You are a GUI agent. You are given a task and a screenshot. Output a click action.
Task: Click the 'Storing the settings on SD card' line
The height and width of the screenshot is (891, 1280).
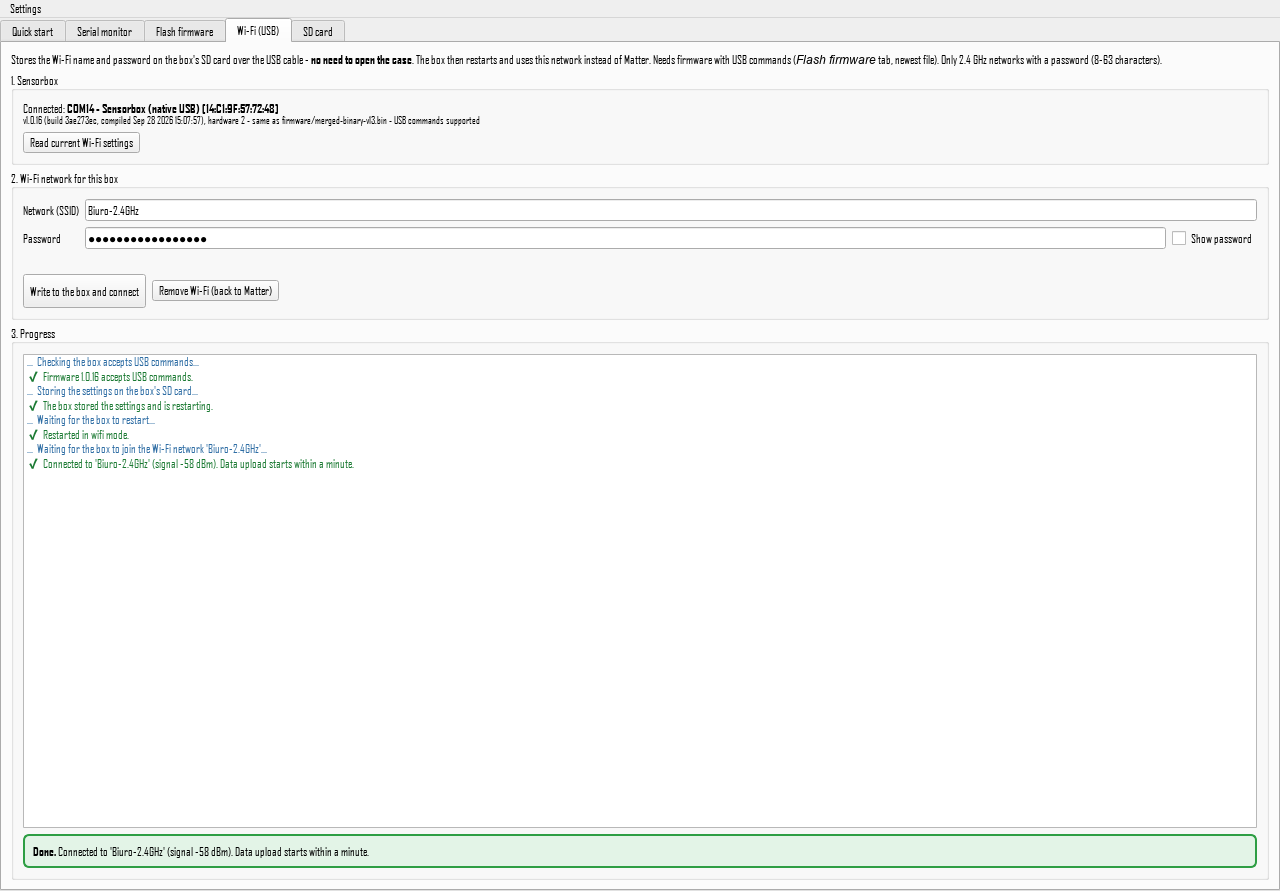tap(112, 391)
